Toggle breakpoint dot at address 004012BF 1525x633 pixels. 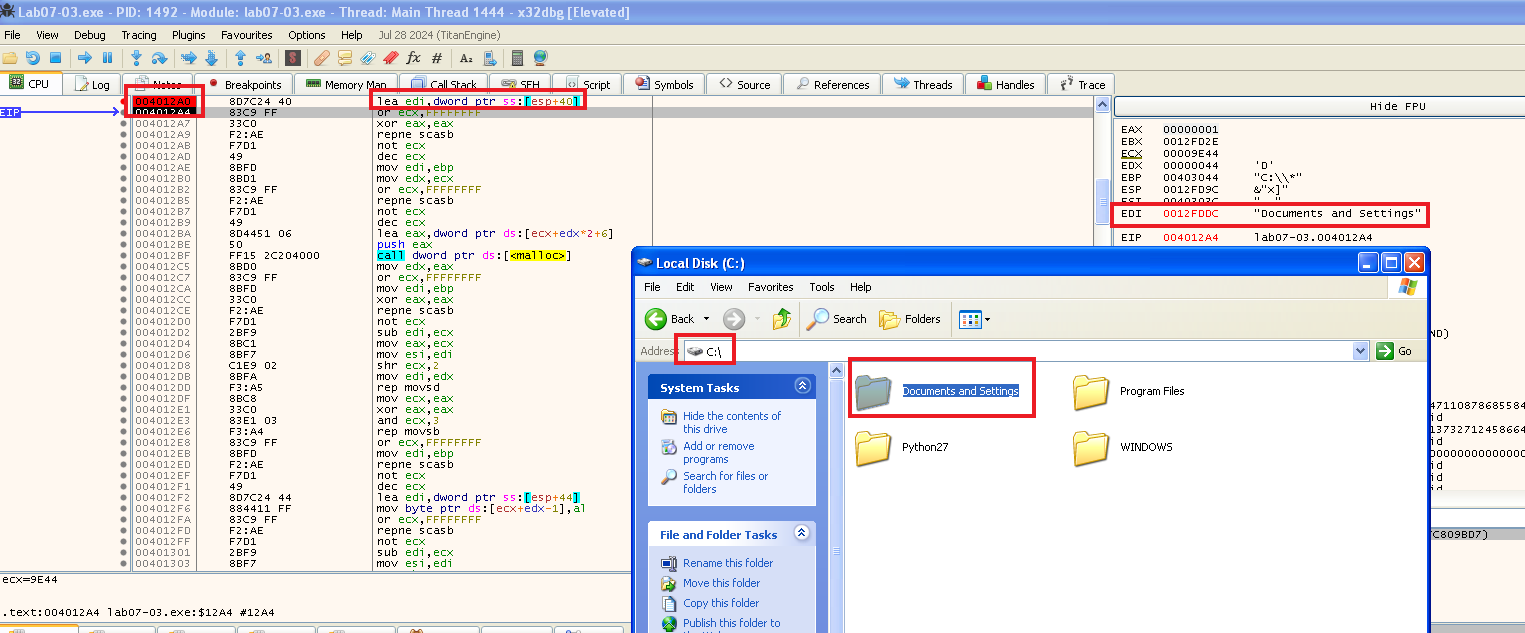click(x=123, y=256)
